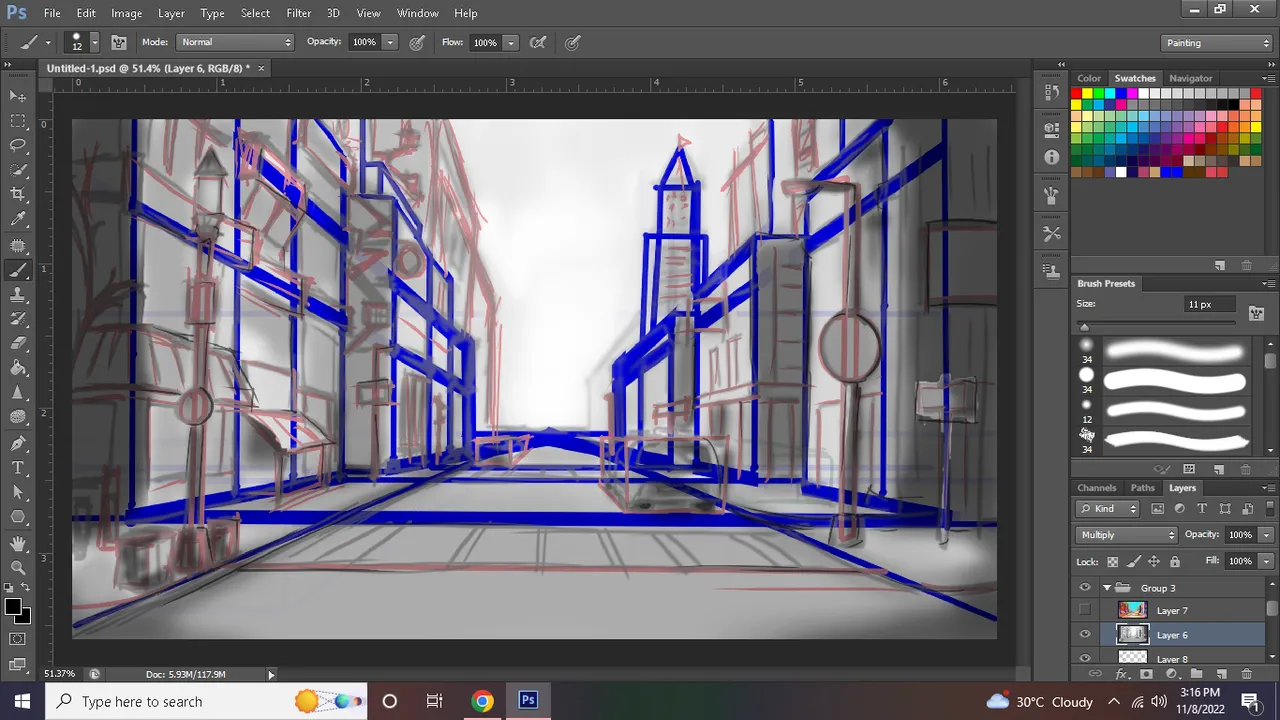Switch to the Color tab
The image size is (1280, 720).
1089,78
